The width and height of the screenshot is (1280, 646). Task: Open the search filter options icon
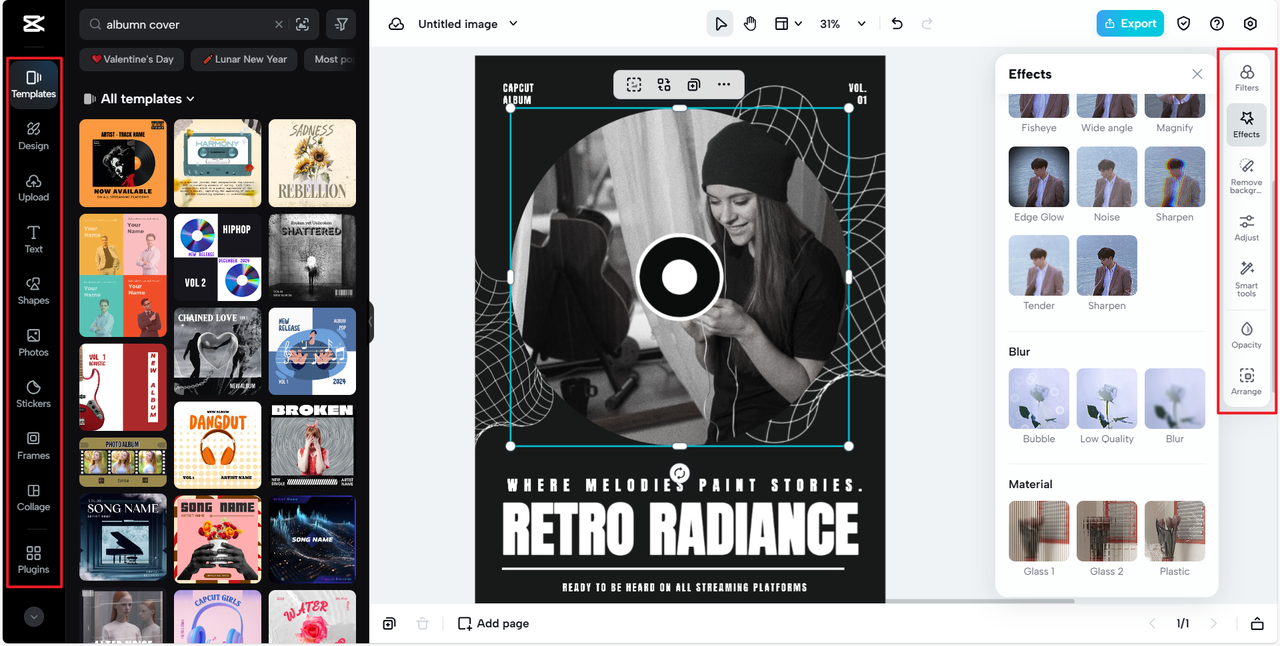tap(341, 24)
